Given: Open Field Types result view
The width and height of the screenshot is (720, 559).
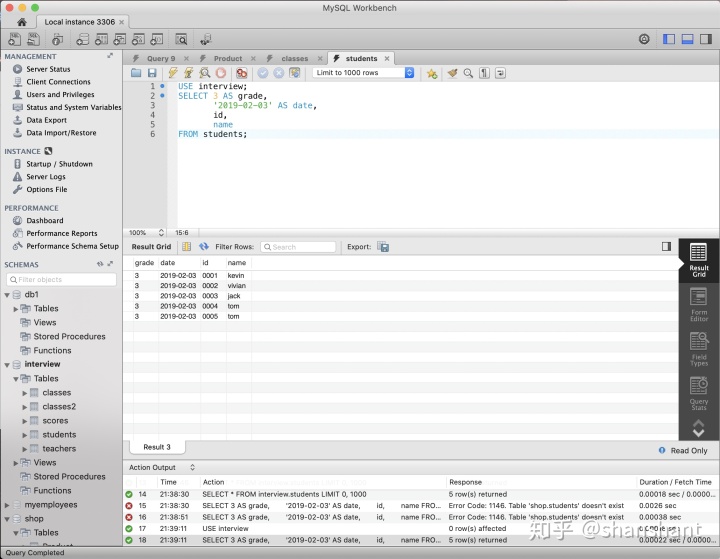Looking at the screenshot, I should coord(698,349).
